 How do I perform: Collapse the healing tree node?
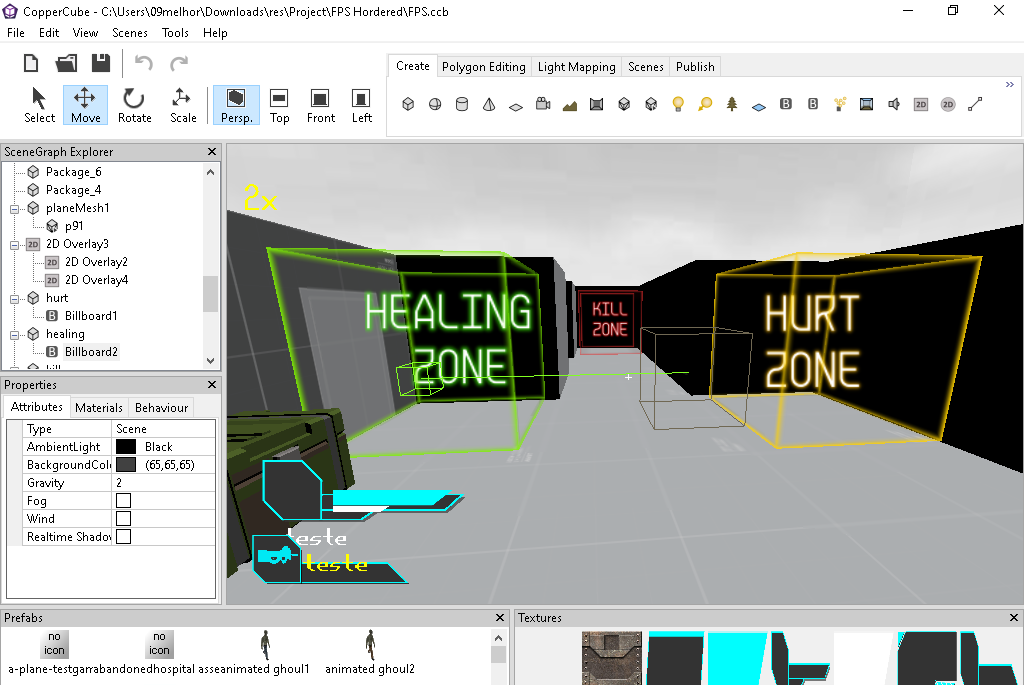pyautogui.click(x=14, y=335)
